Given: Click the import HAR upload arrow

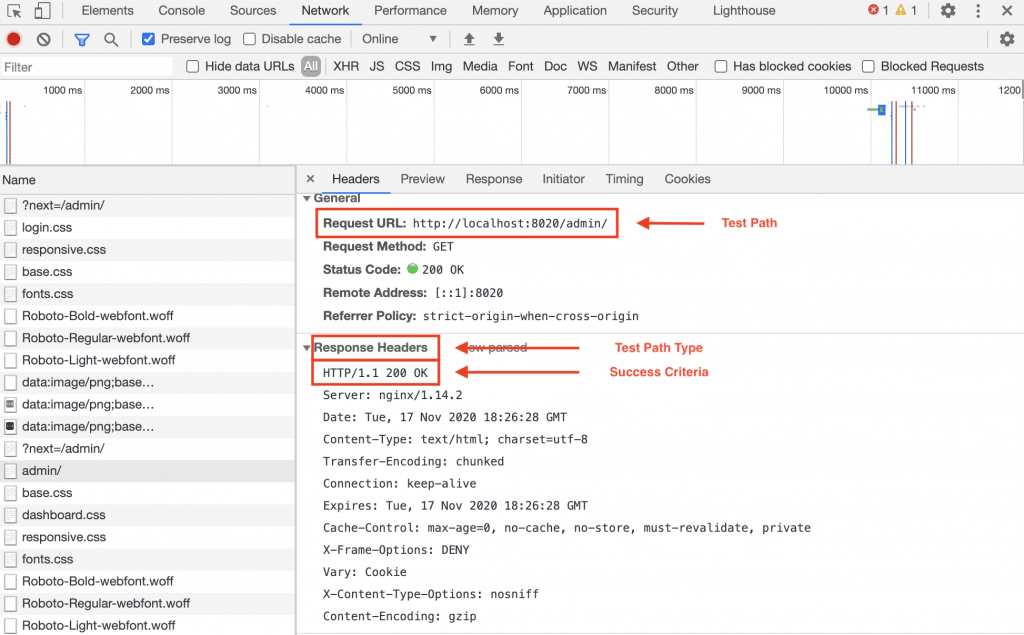Looking at the screenshot, I should [469, 39].
